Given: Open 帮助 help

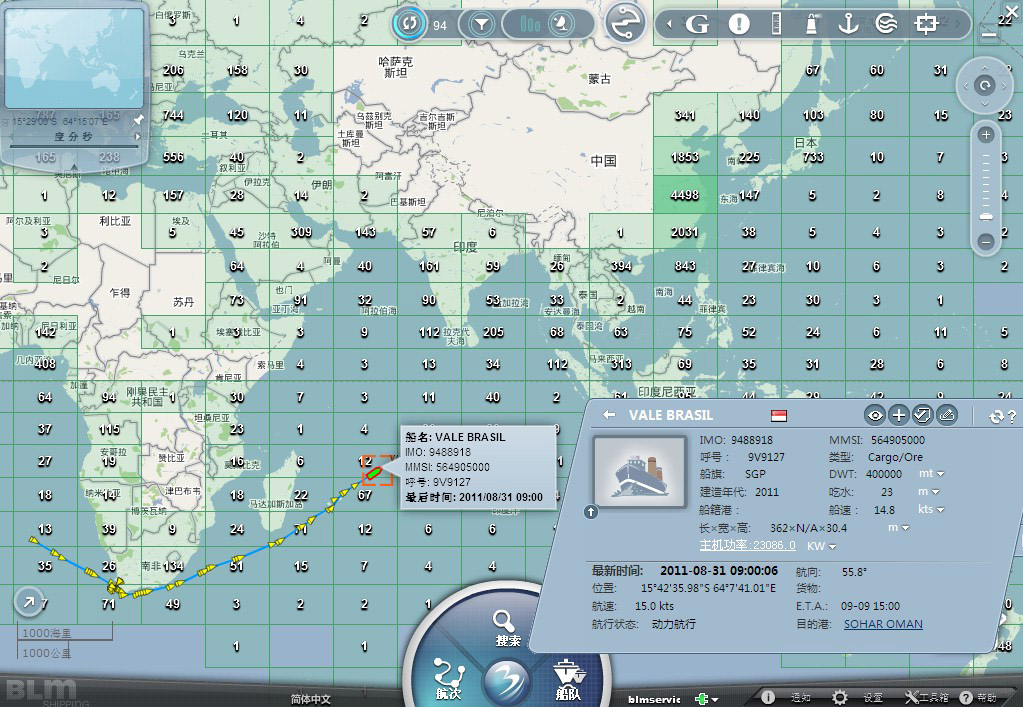Looking at the screenshot, I should point(978,697).
